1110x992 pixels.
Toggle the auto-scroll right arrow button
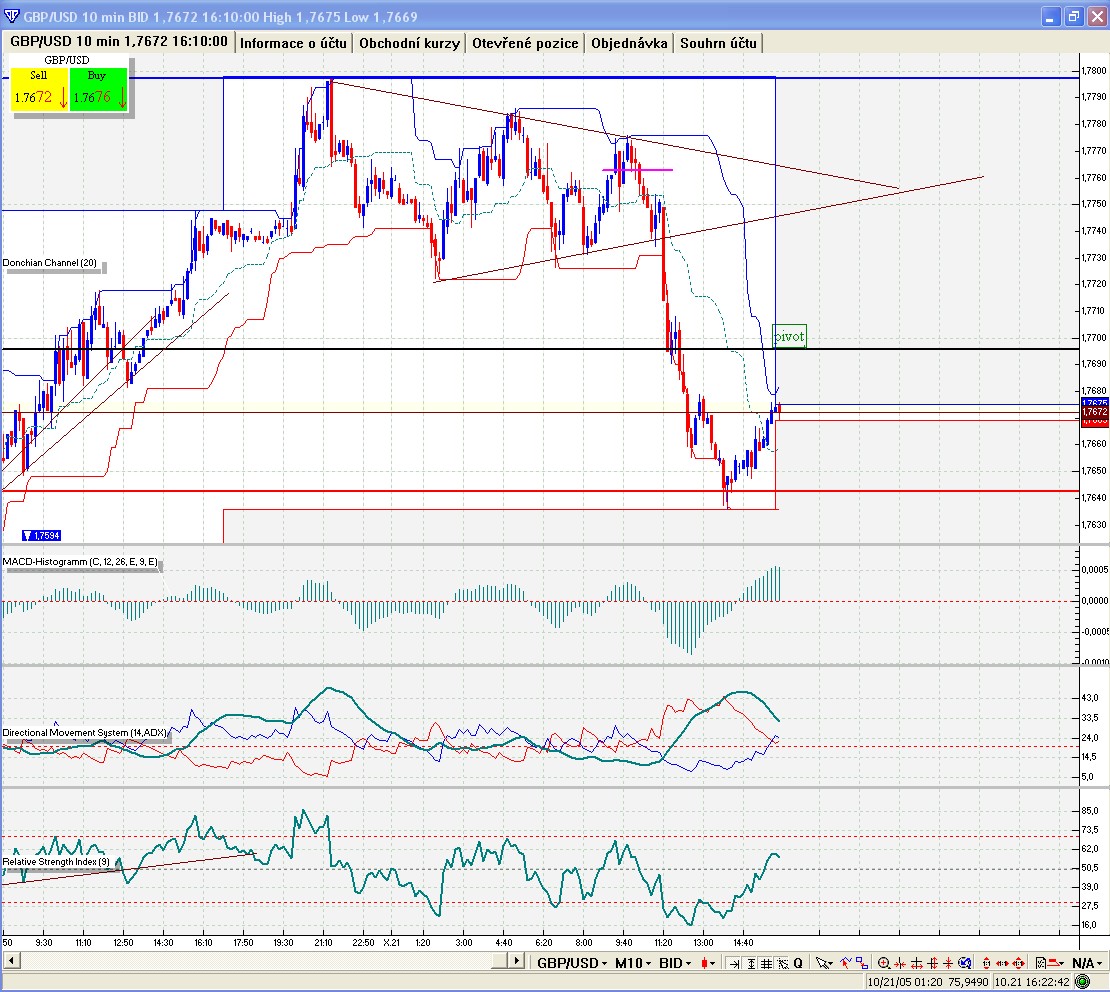[x=735, y=963]
